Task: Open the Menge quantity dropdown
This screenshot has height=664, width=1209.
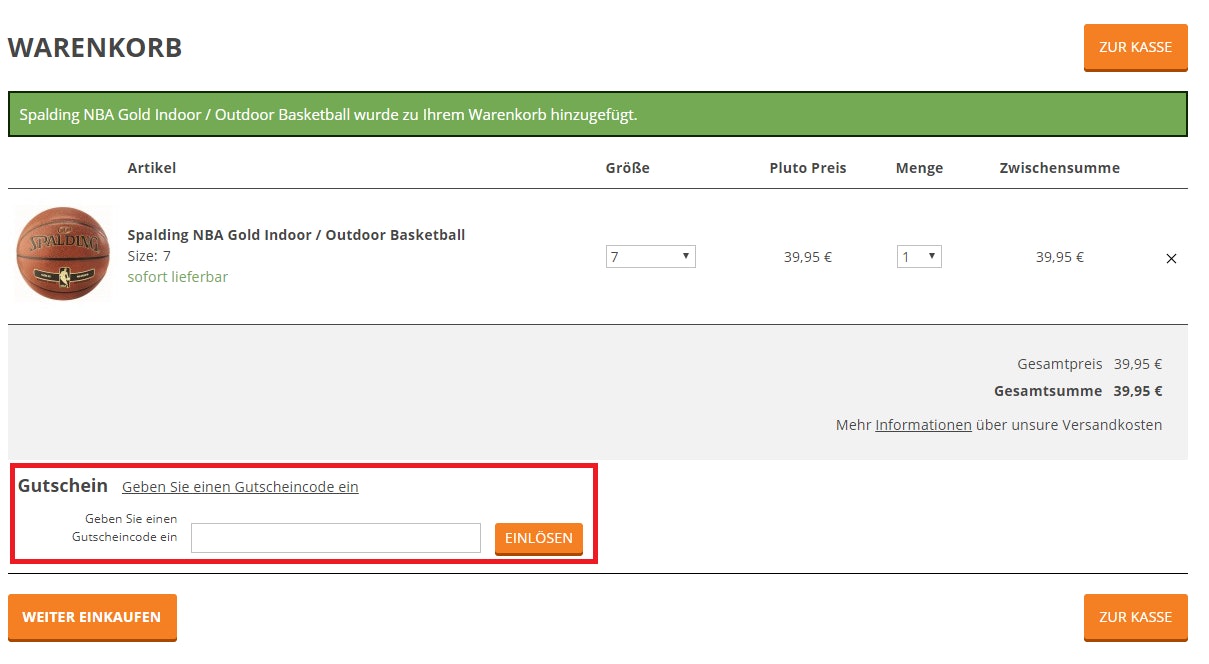Action: (919, 257)
